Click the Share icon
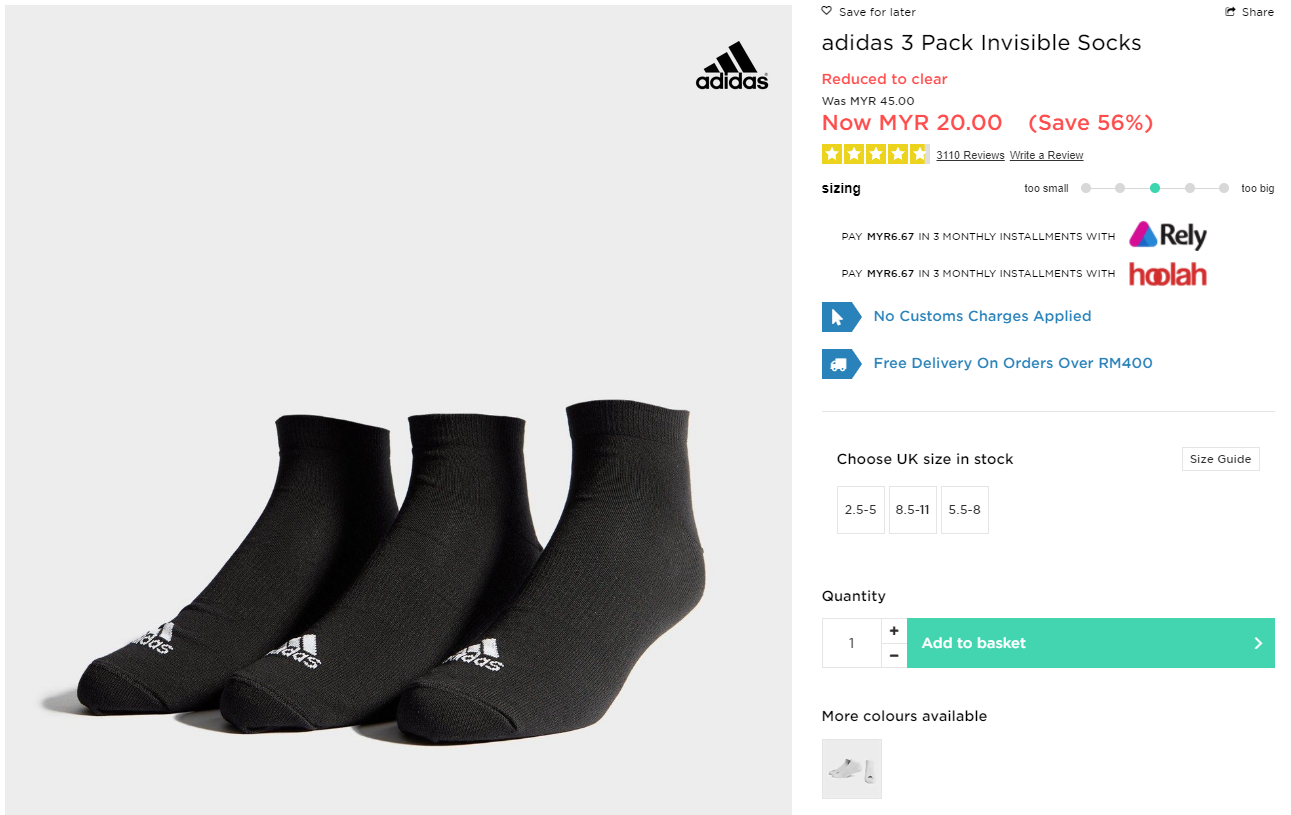Image resolution: width=1291 pixels, height=815 pixels. tap(1230, 12)
